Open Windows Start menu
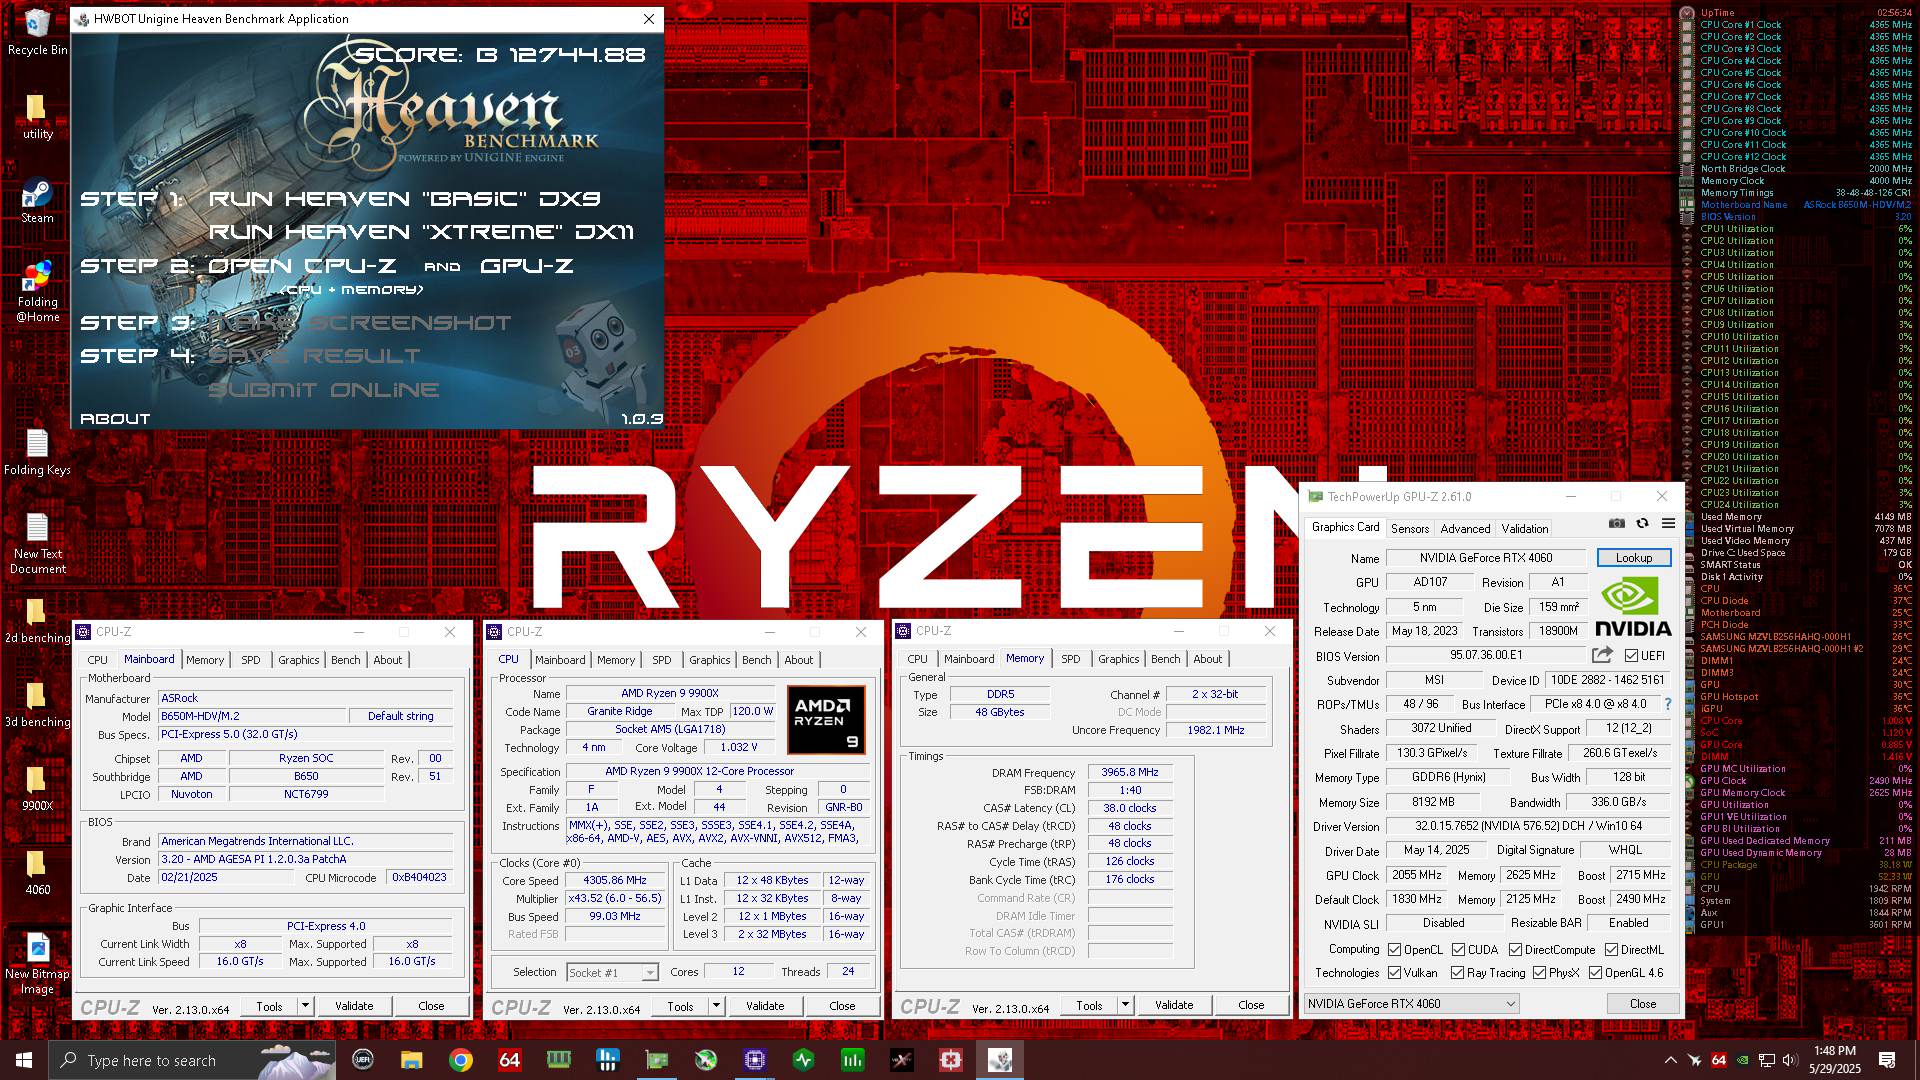The image size is (1920, 1080). tap(24, 1060)
